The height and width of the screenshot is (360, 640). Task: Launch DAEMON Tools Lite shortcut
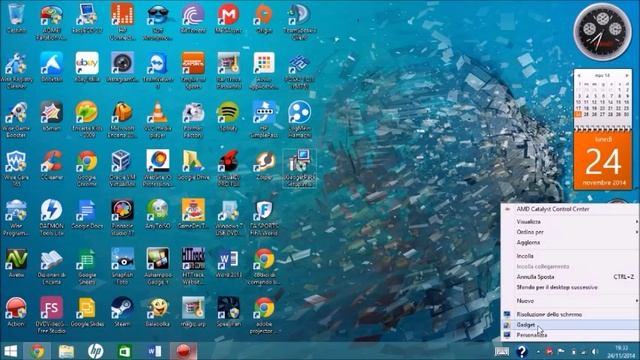click(51, 217)
